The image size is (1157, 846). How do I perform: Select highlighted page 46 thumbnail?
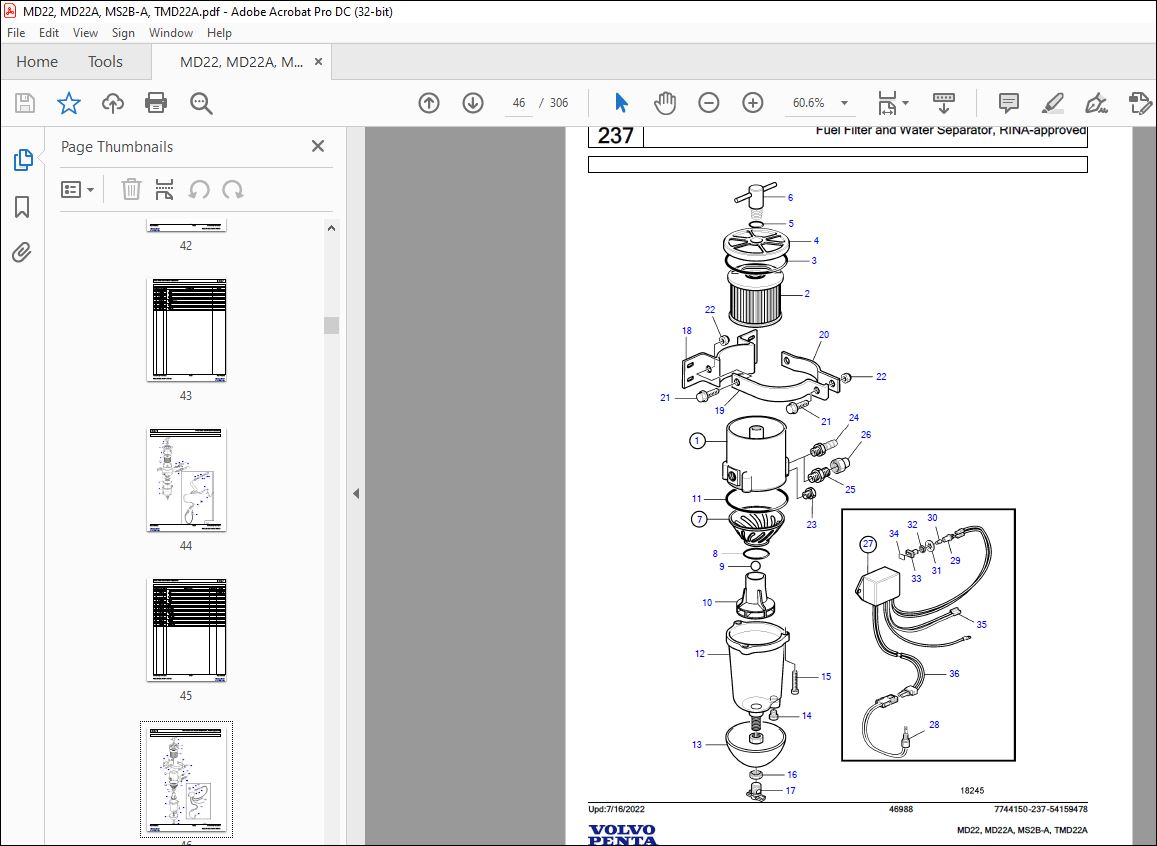186,780
